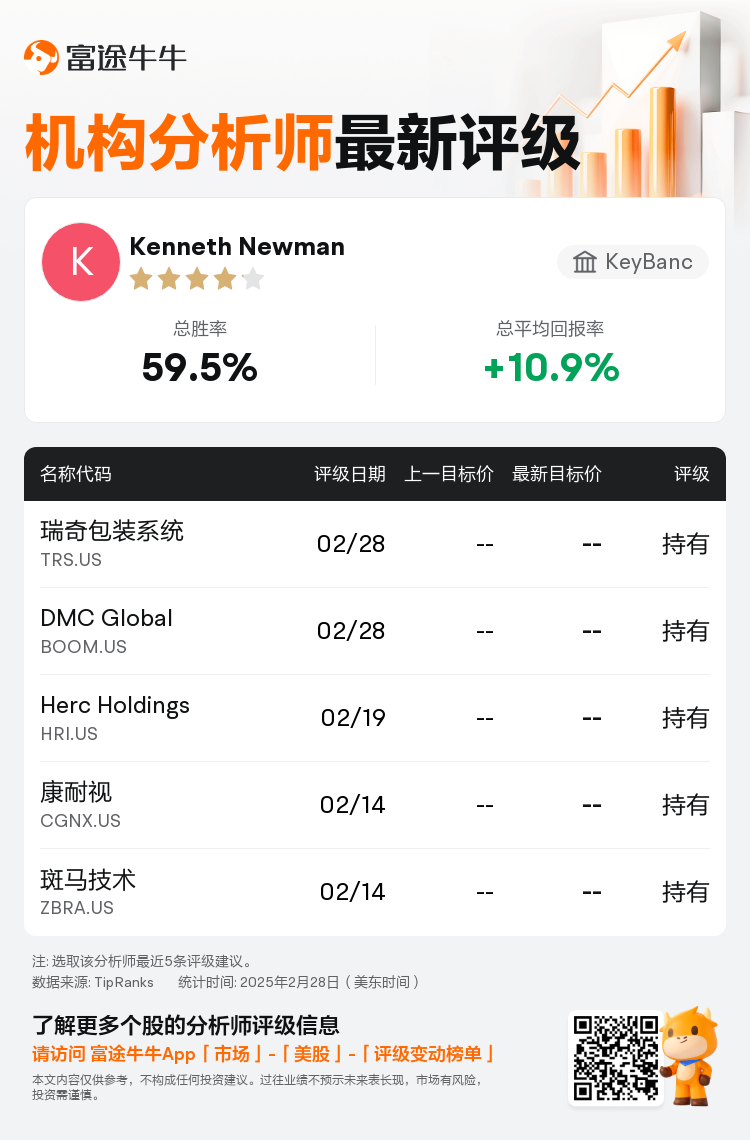Select the 斑马技术 ZBRA.US entry
750x1140 pixels.
(x=375, y=892)
